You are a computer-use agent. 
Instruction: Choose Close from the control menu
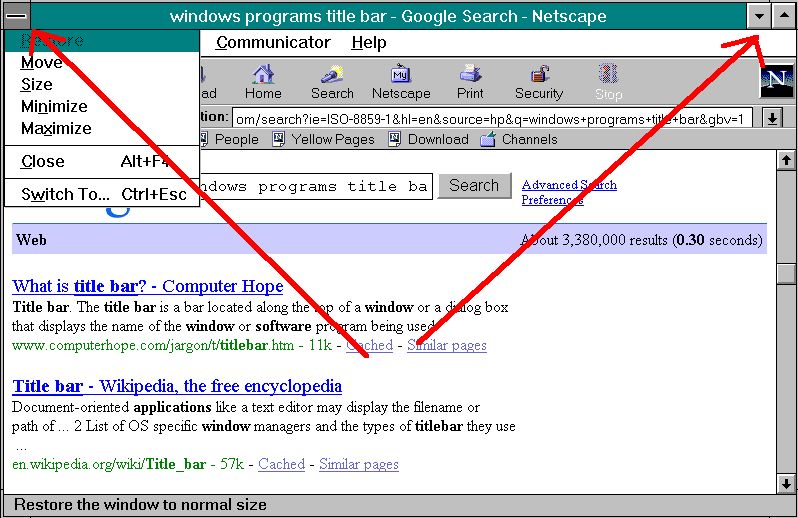coord(101,162)
